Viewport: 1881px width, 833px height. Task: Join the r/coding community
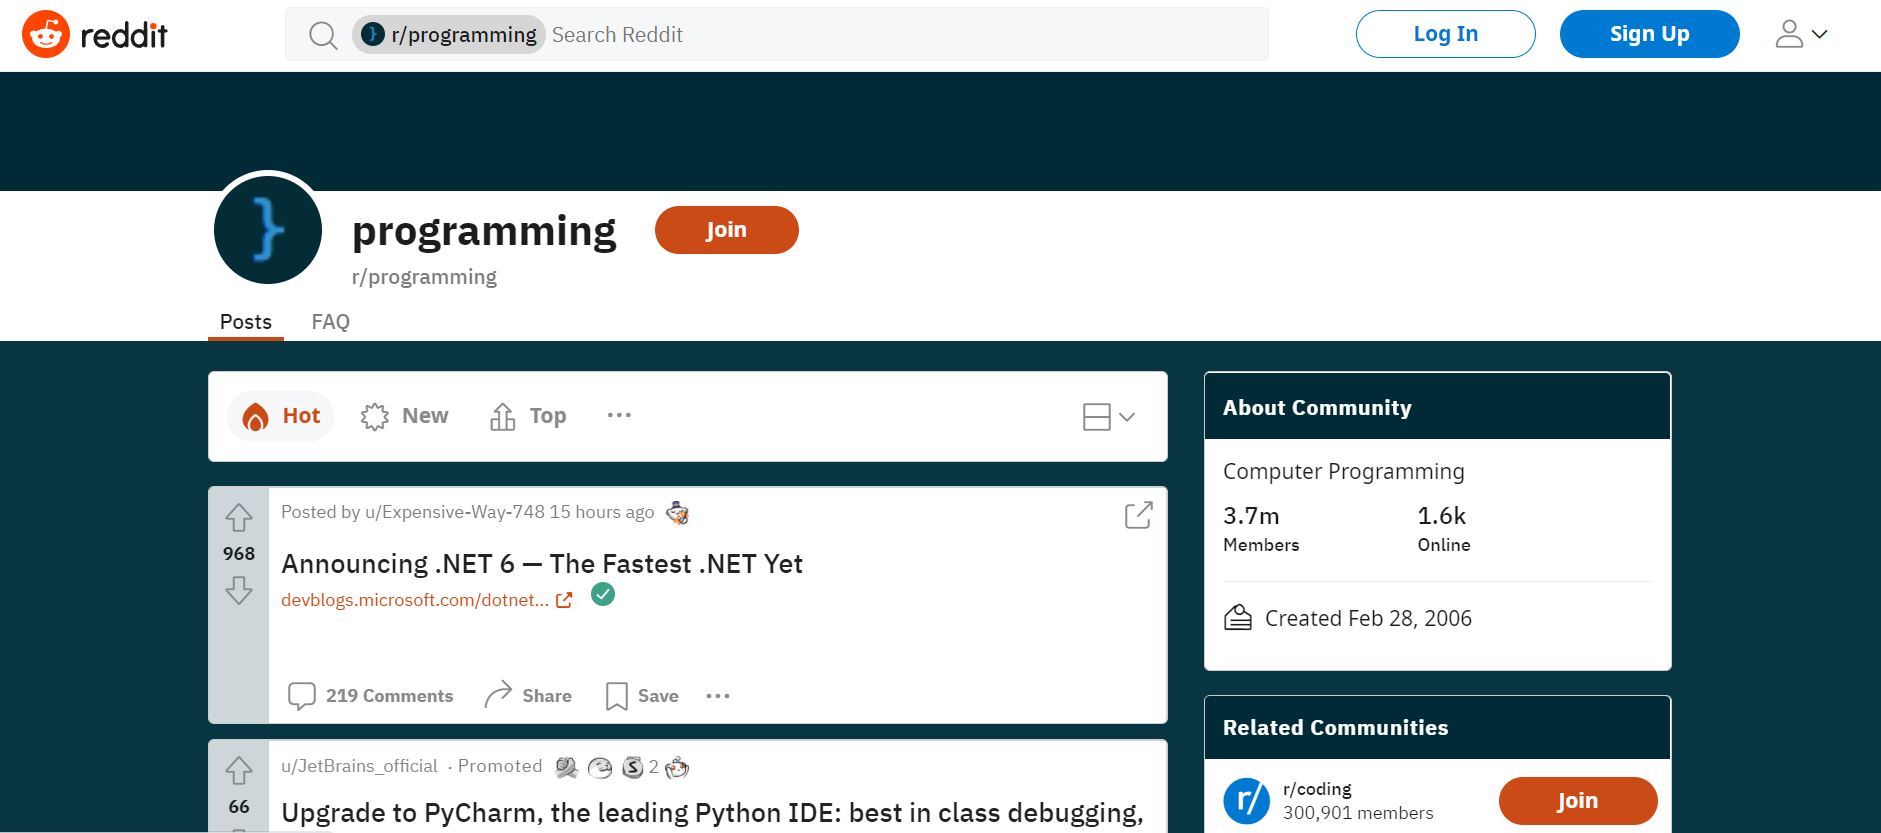point(1578,801)
